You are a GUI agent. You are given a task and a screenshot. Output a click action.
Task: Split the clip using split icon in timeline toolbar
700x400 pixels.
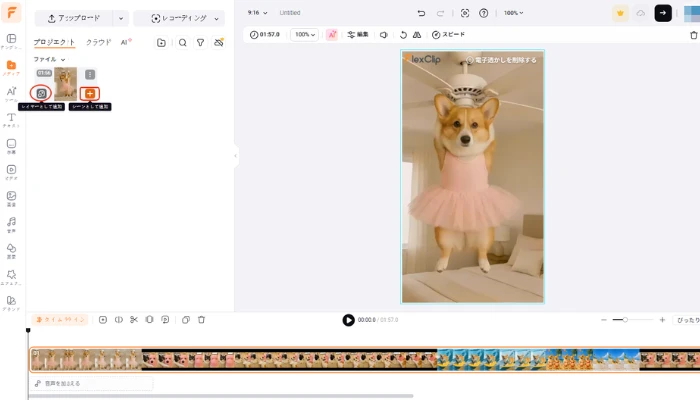tap(119, 320)
